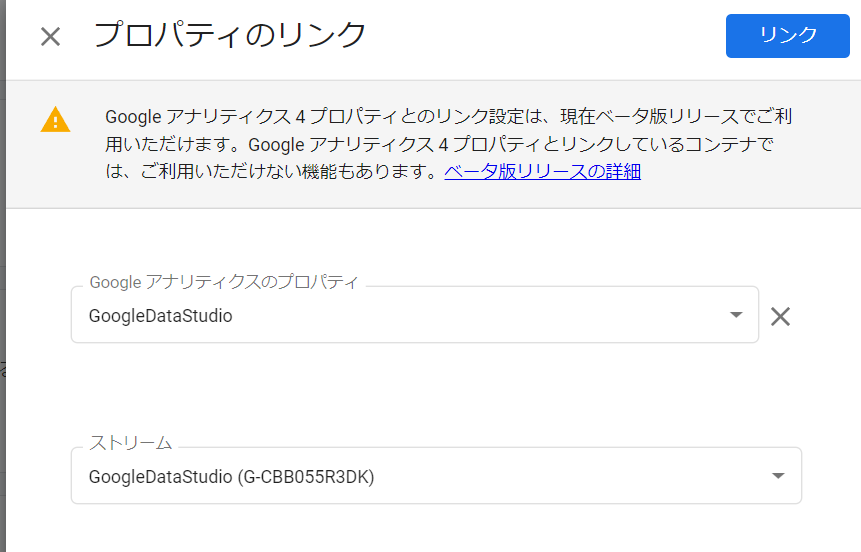Click the blue リンク button
Screen dimensions: 861x552
[787, 36]
